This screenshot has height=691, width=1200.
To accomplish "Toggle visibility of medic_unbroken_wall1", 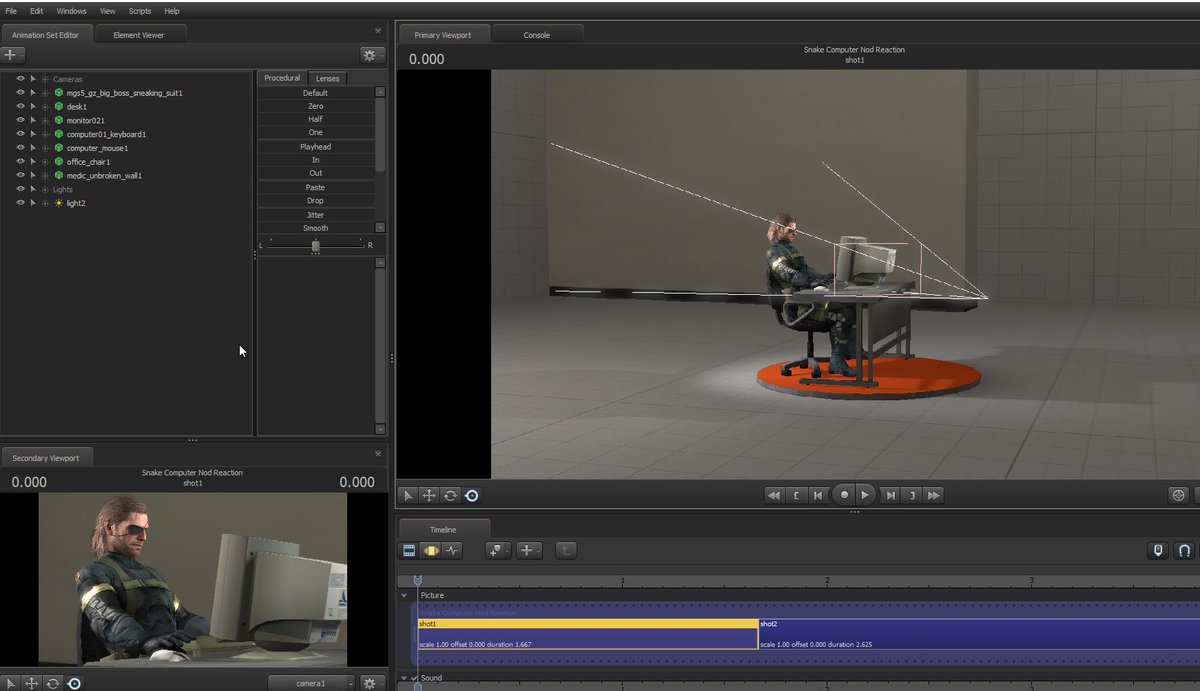I will pyautogui.click(x=20, y=175).
